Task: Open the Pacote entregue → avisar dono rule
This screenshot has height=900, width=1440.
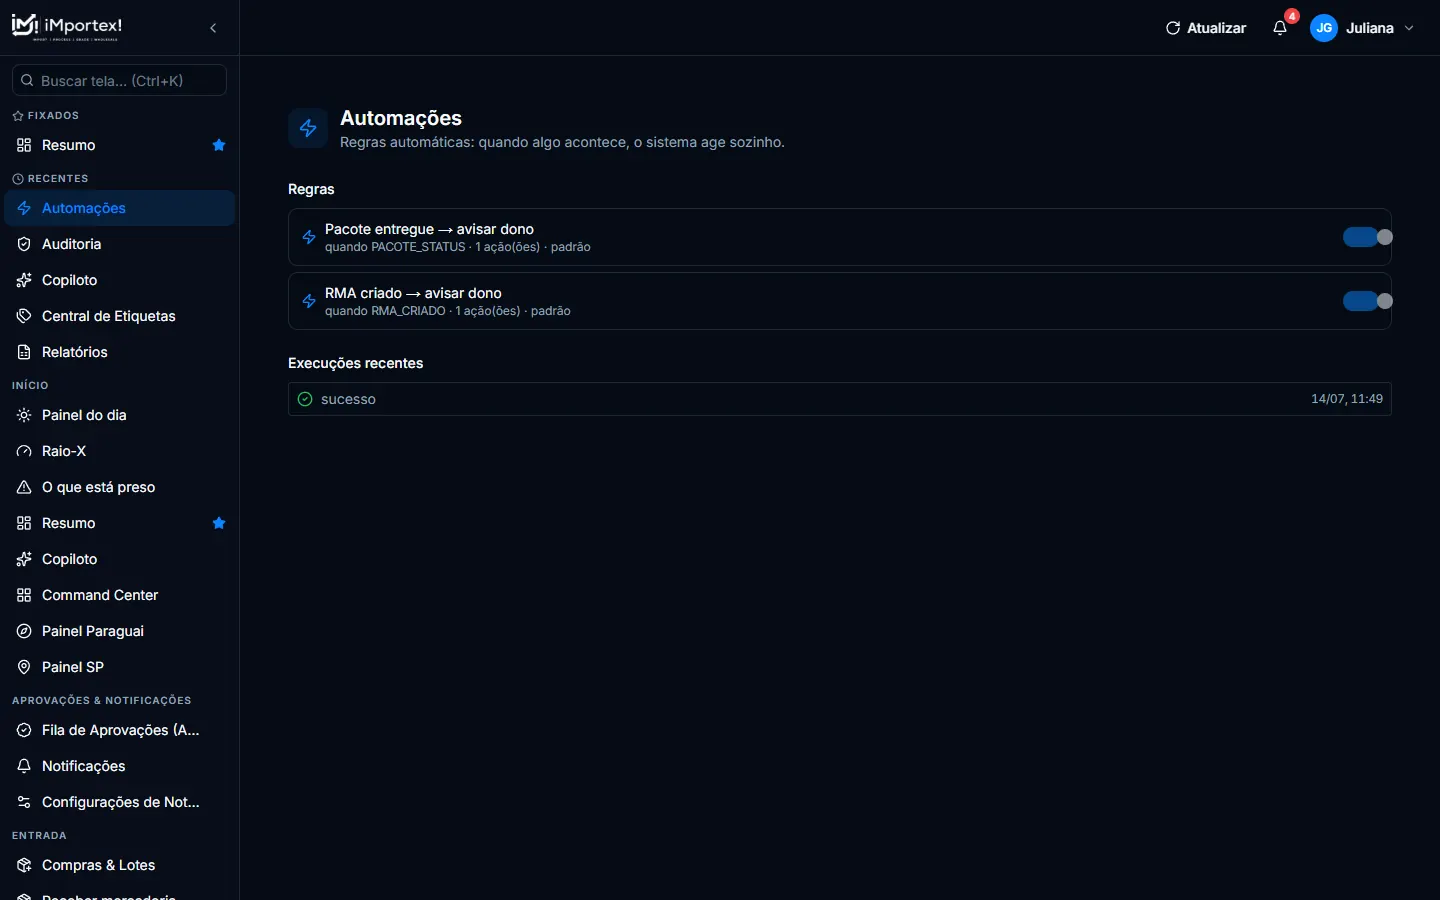Action: pyautogui.click(x=840, y=237)
